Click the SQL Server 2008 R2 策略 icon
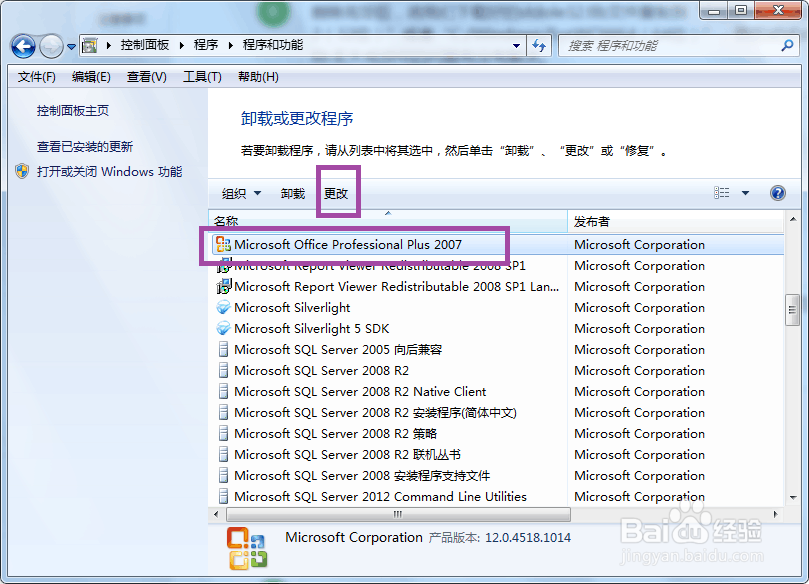 click(x=223, y=434)
